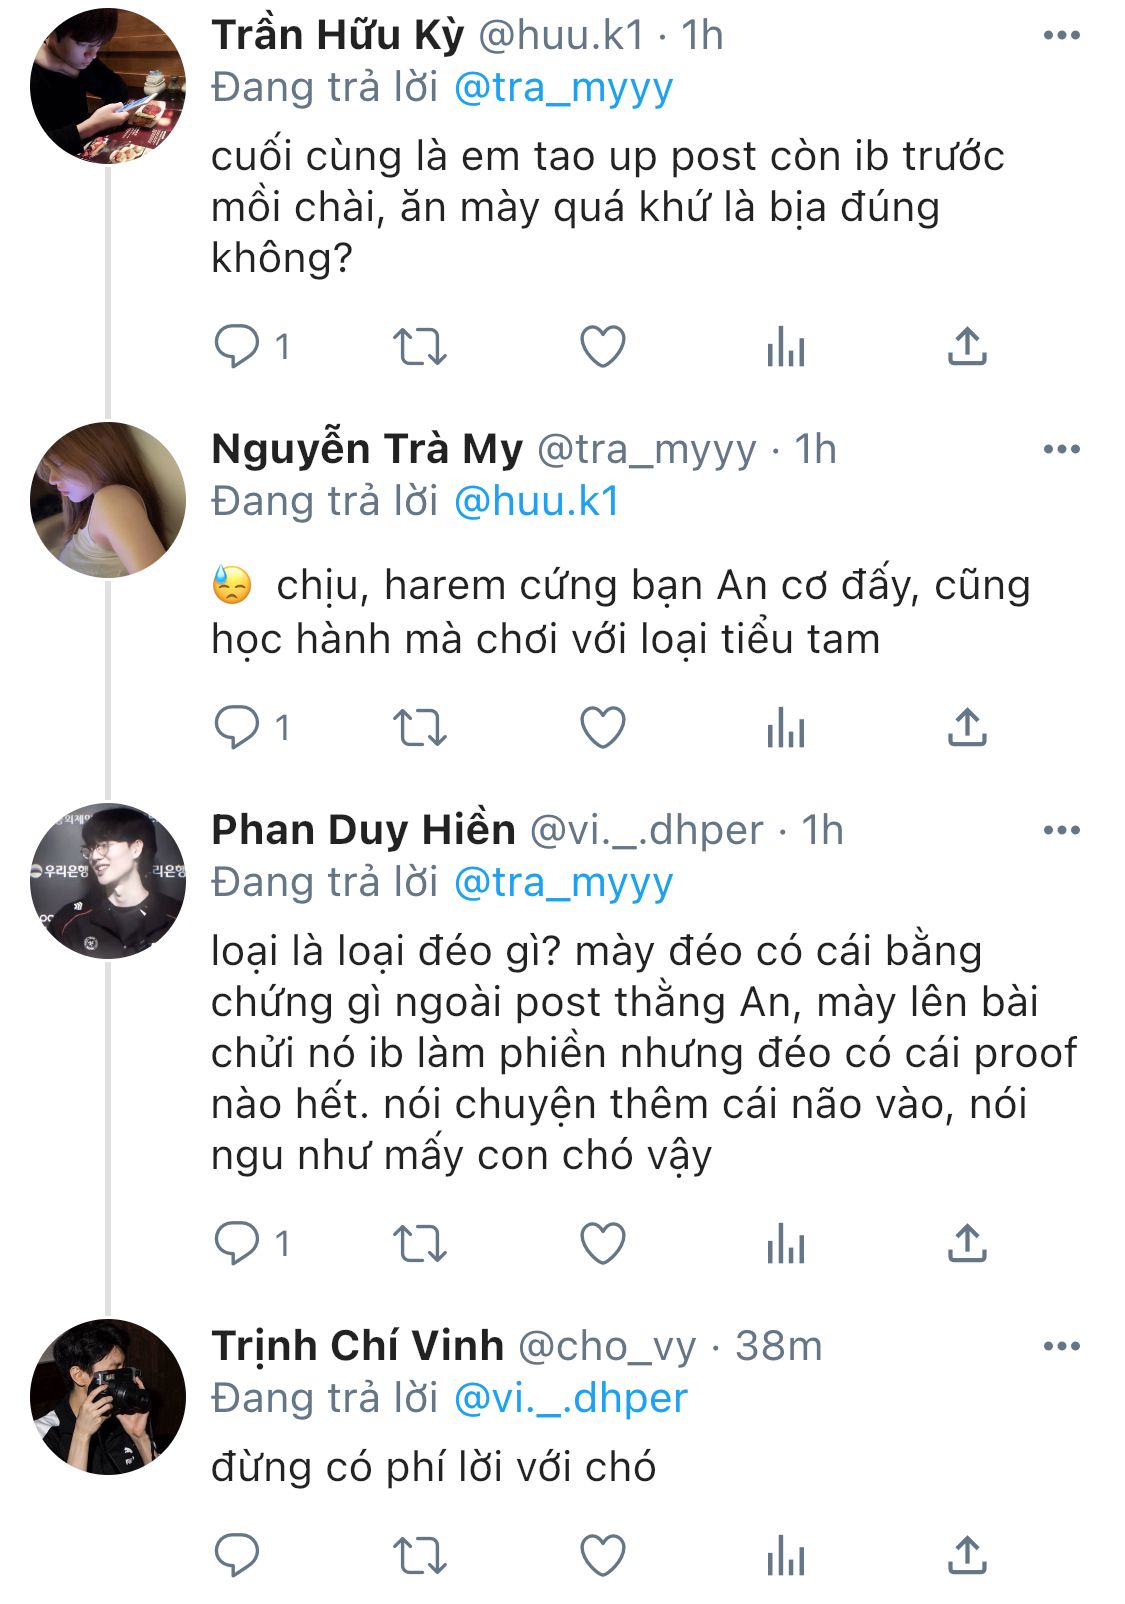
Task: Like Phan Duy Hiền's reply
Action: 603,1243
